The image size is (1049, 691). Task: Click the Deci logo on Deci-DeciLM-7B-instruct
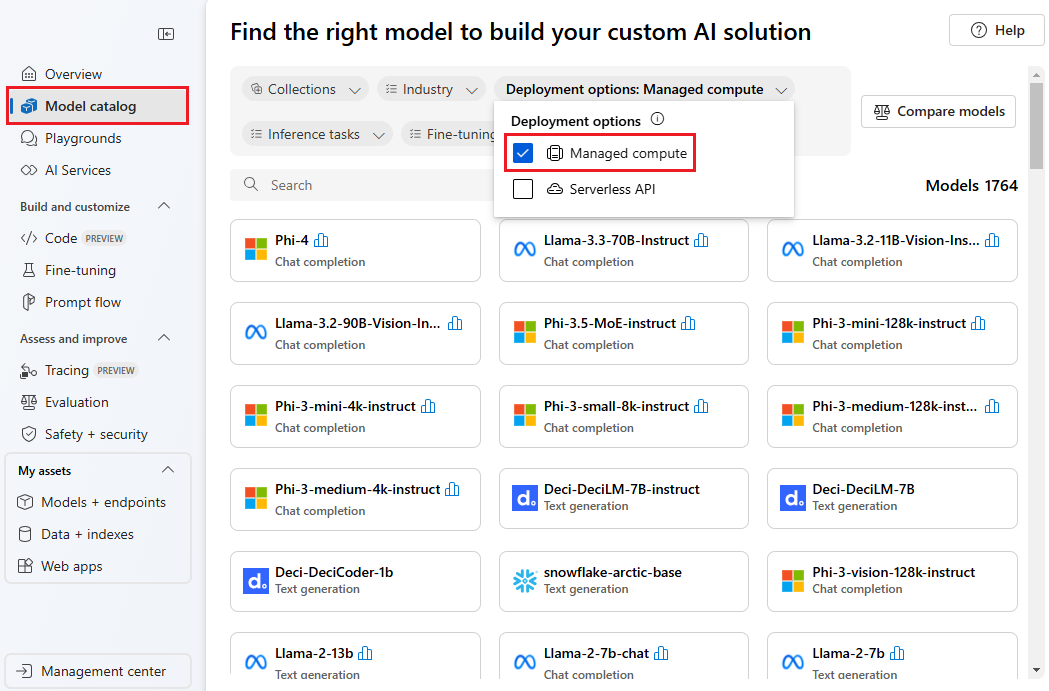coord(524,498)
